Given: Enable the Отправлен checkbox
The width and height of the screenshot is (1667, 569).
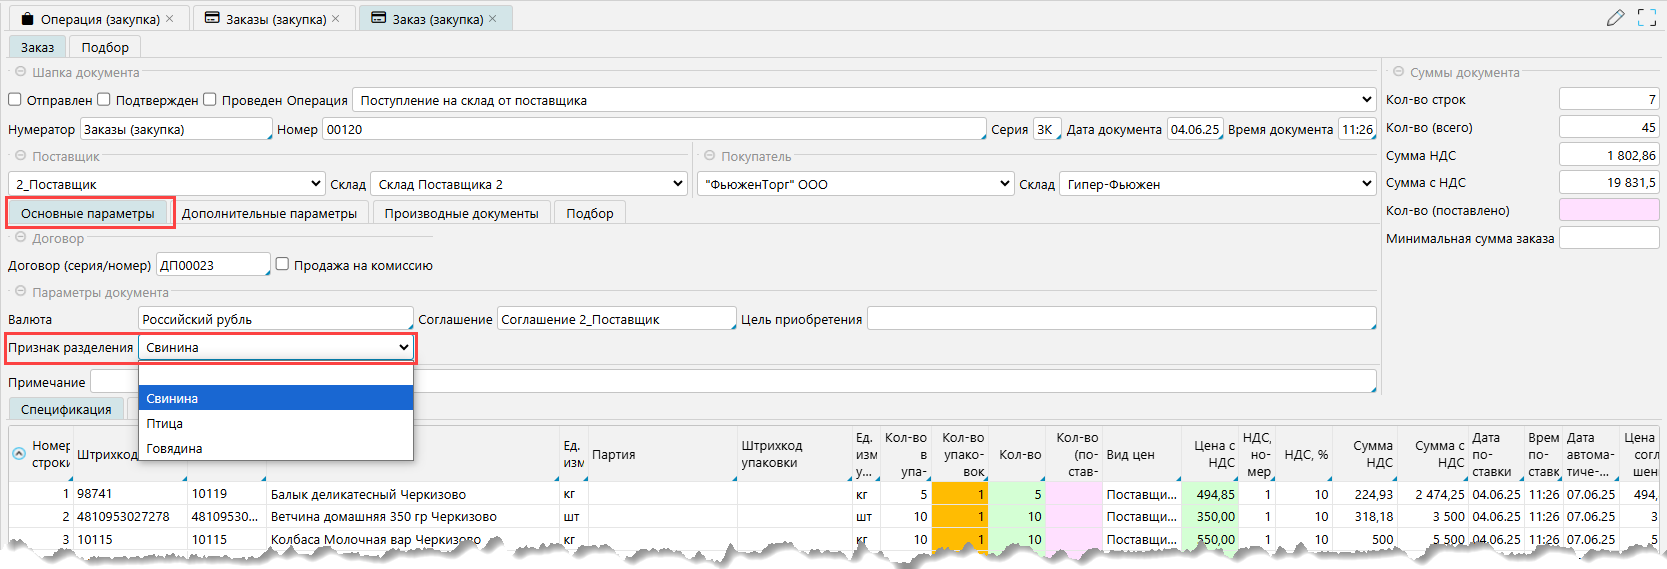Looking at the screenshot, I should [15, 100].
